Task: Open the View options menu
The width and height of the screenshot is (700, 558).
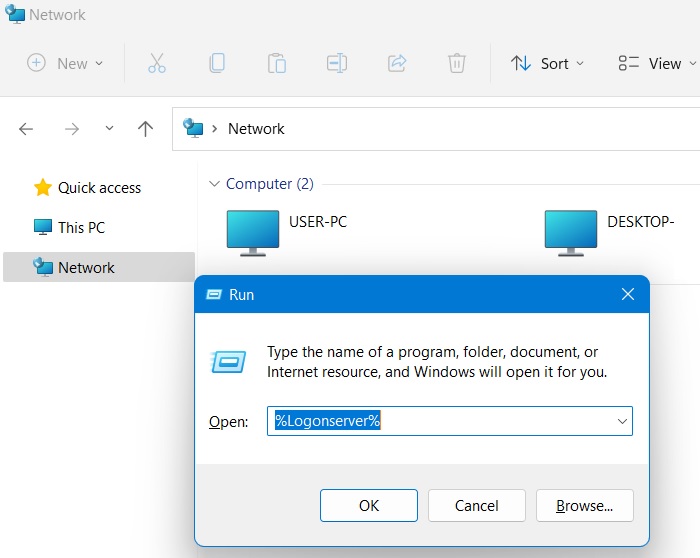Action: click(x=657, y=63)
